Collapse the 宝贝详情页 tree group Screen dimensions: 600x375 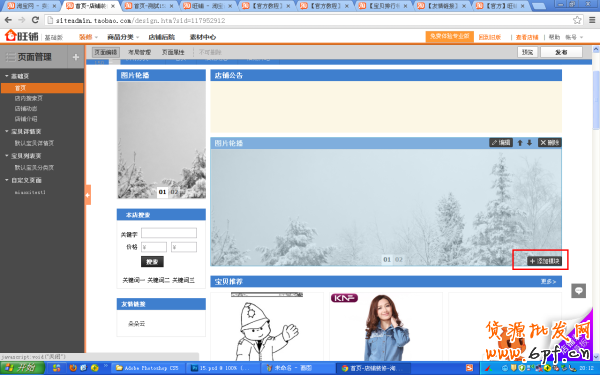coord(7,131)
